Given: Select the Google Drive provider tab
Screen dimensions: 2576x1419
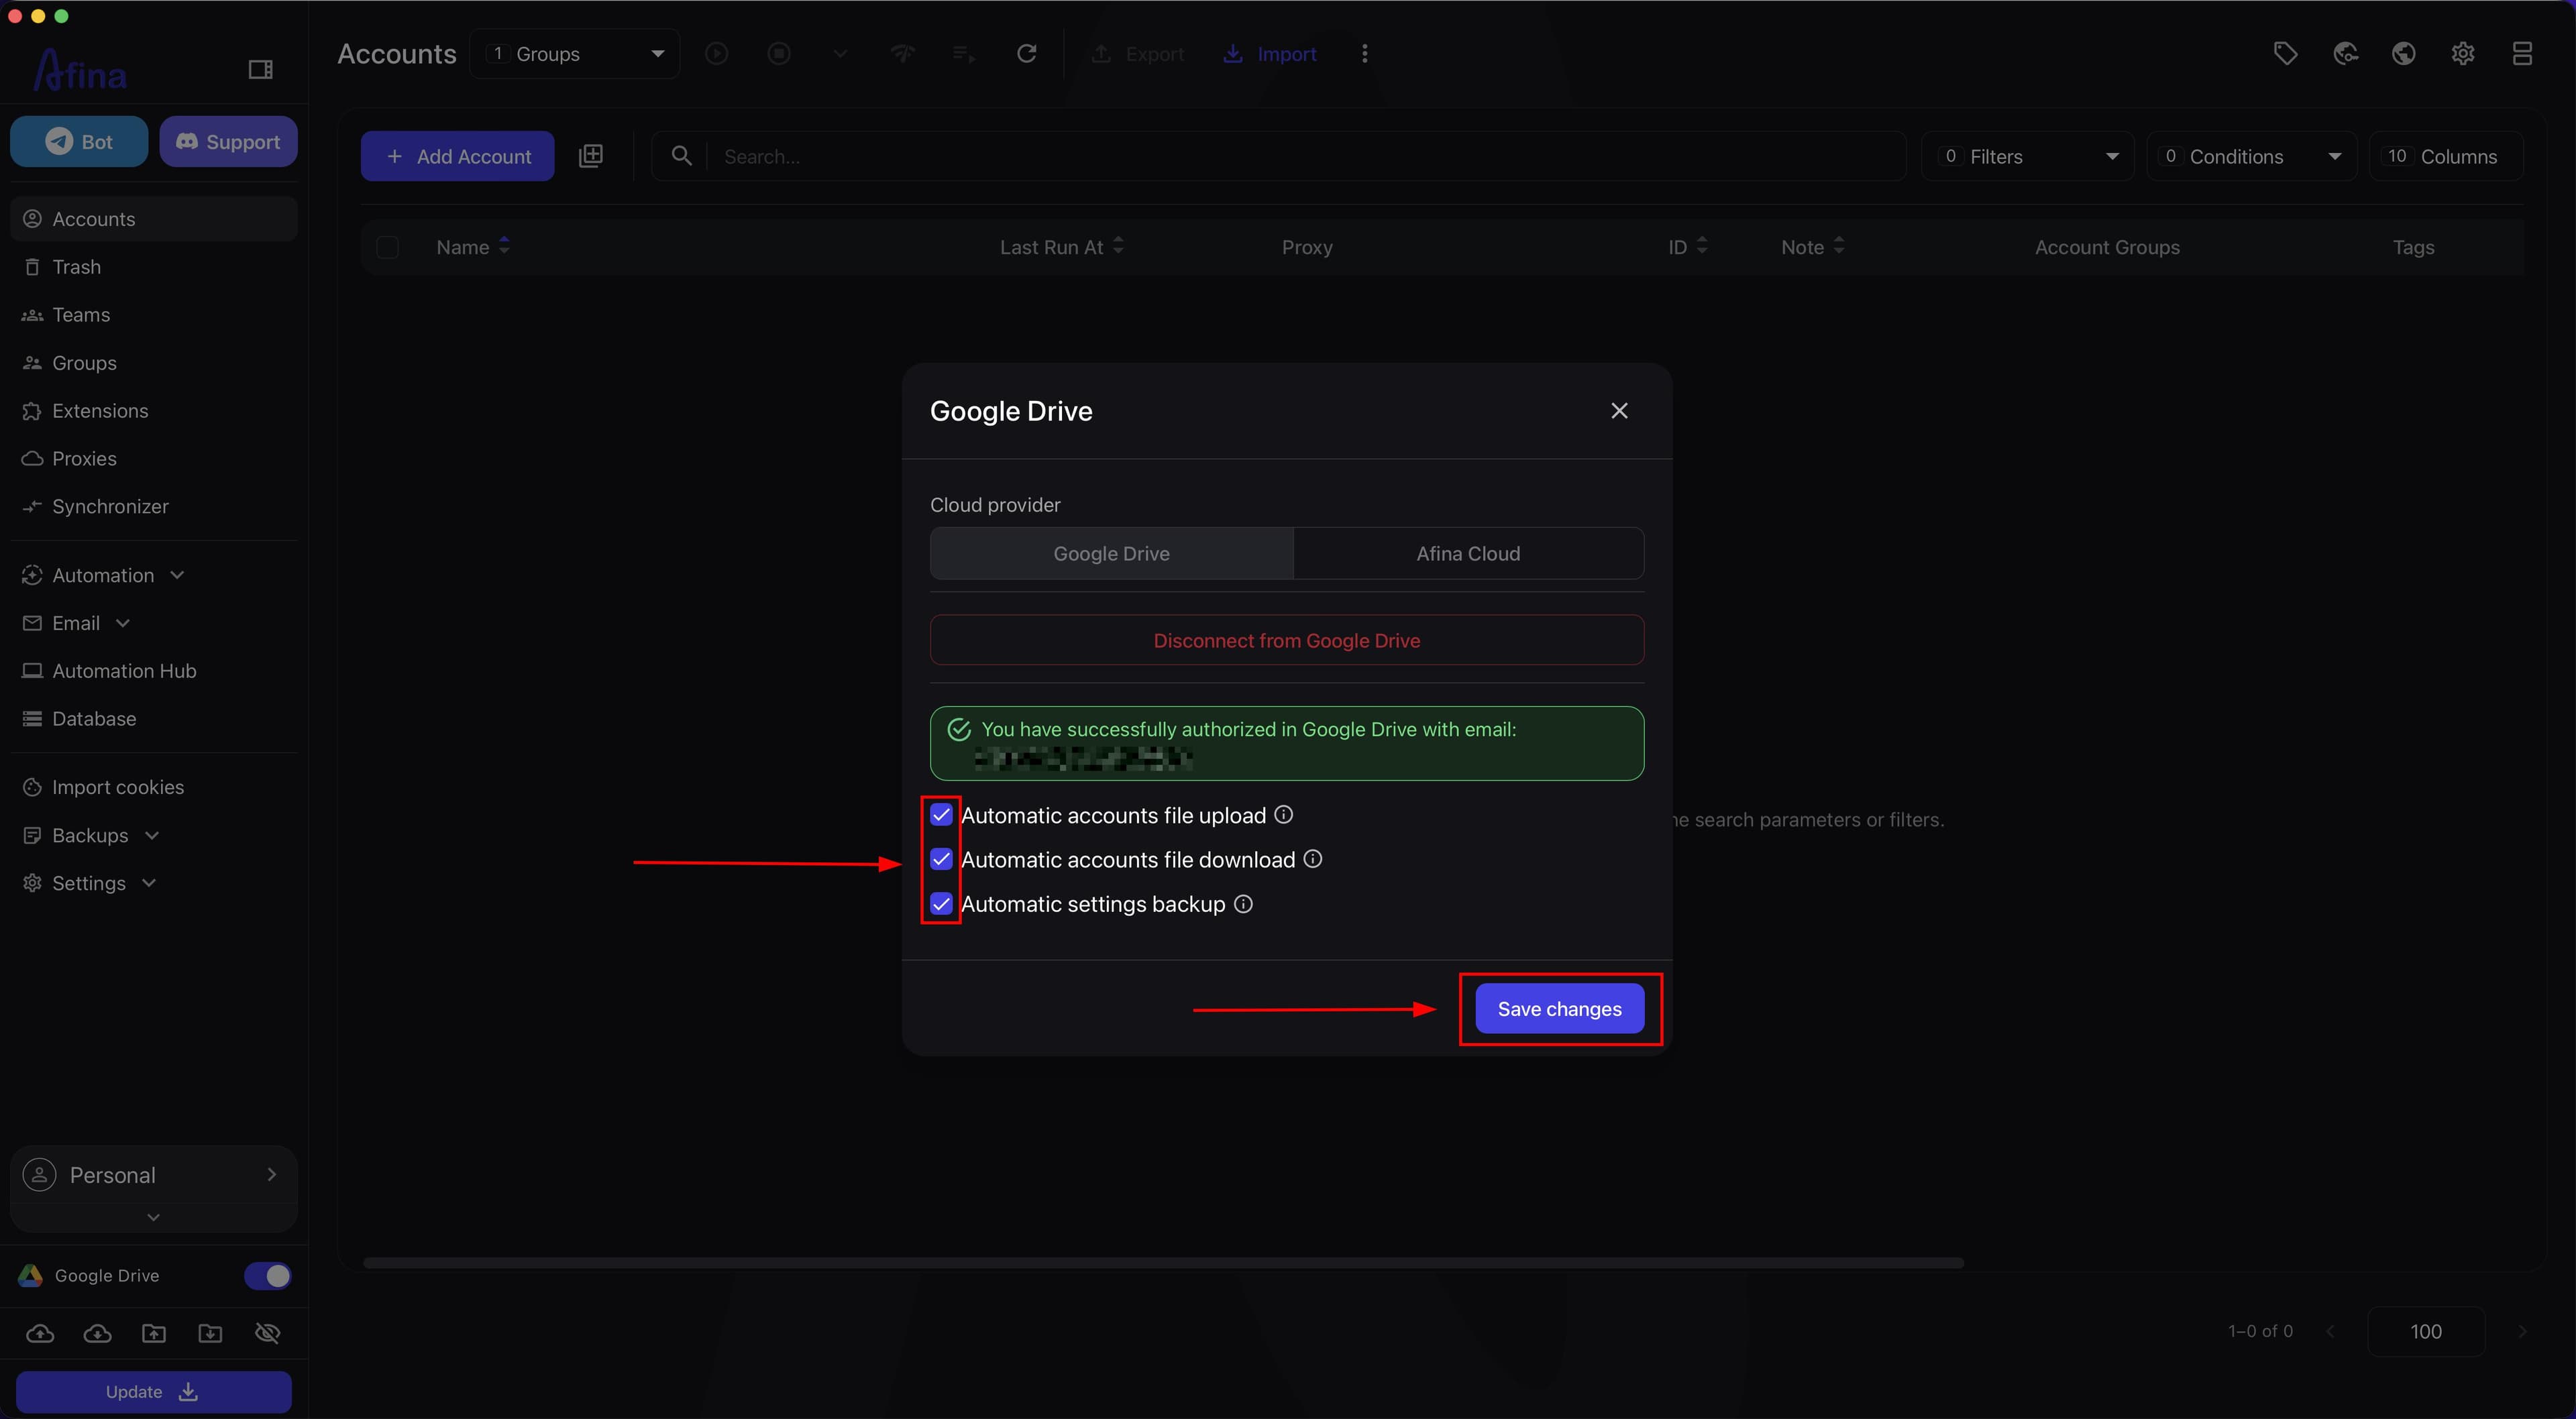Looking at the screenshot, I should coord(1111,553).
